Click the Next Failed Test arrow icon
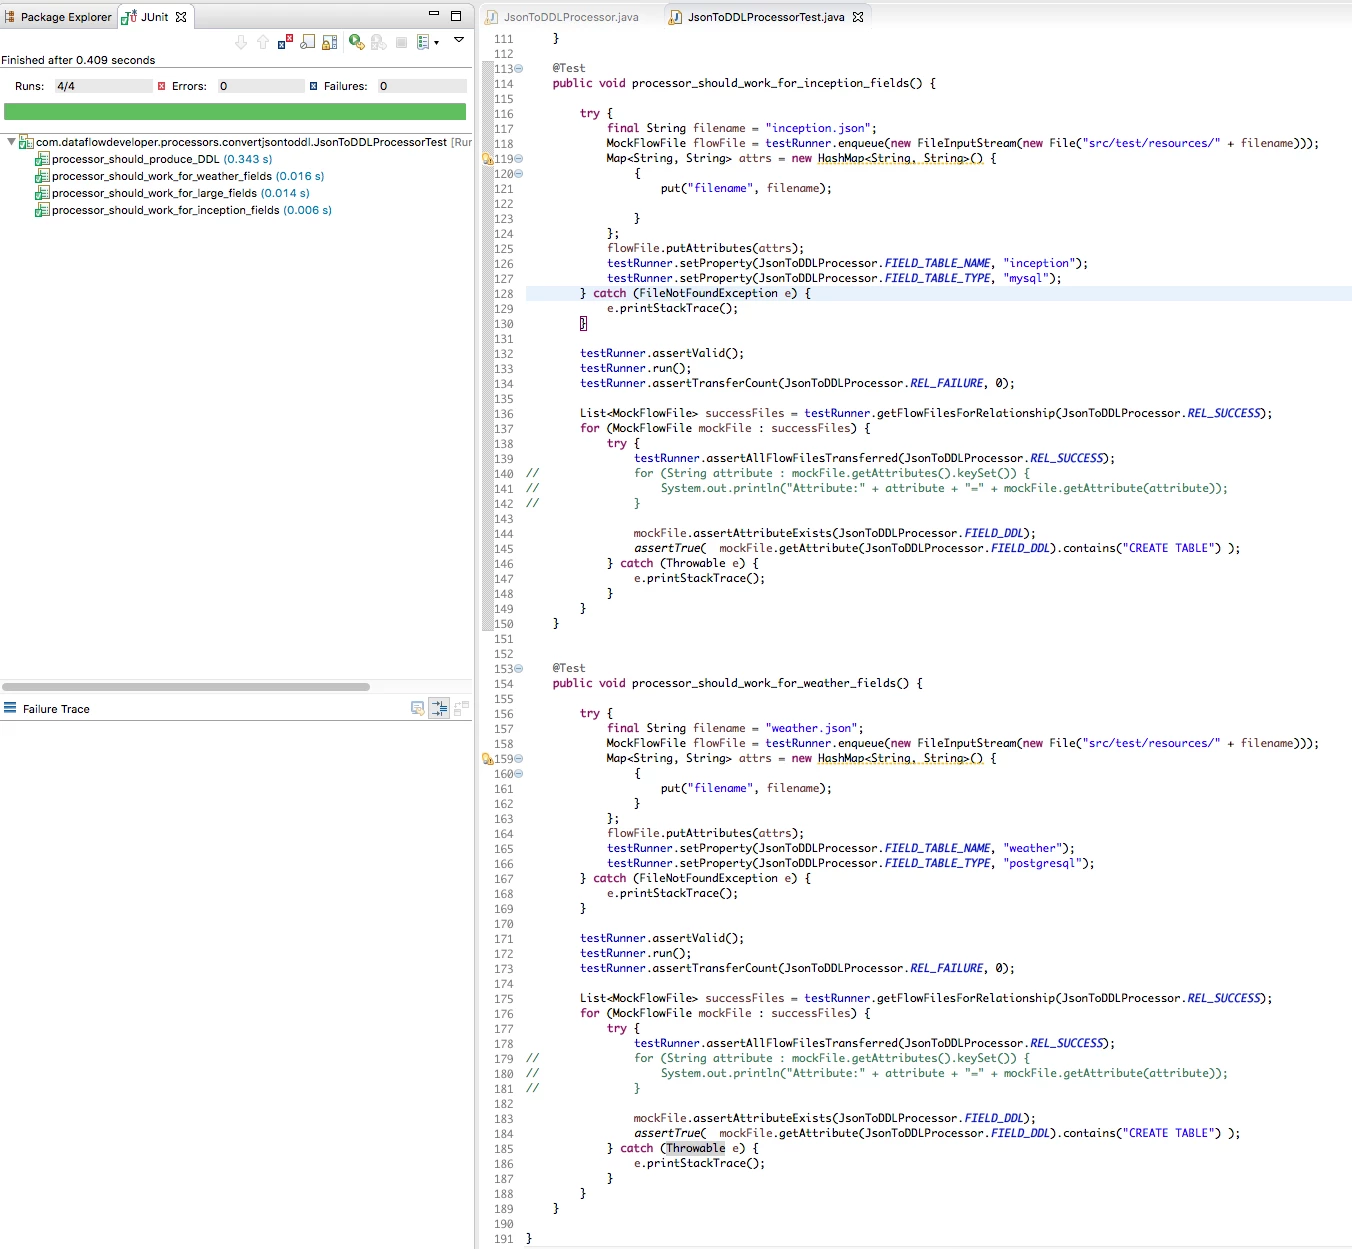 241,42
